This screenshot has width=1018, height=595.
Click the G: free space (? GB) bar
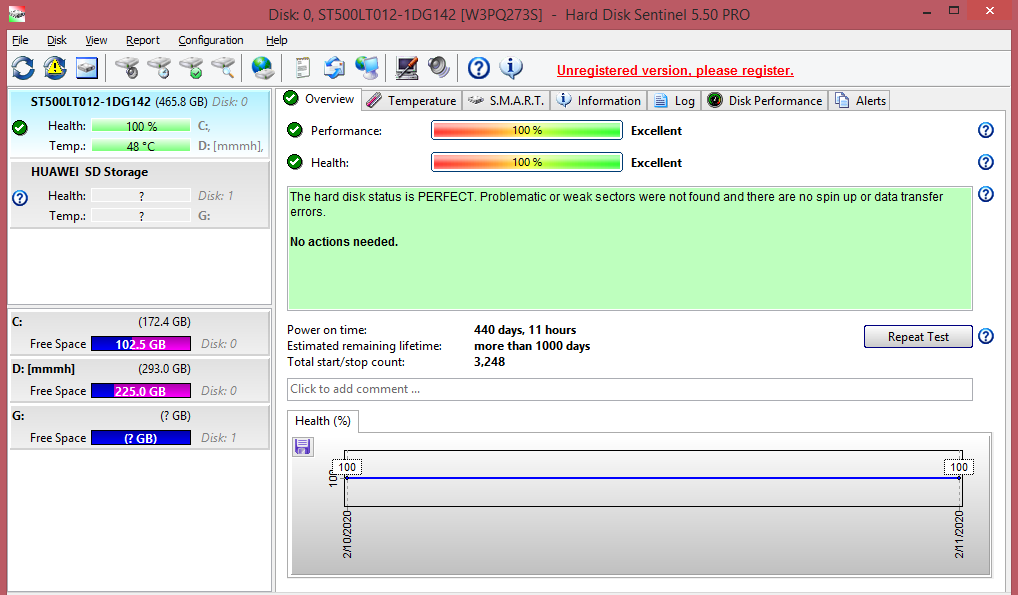pos(141,438)
